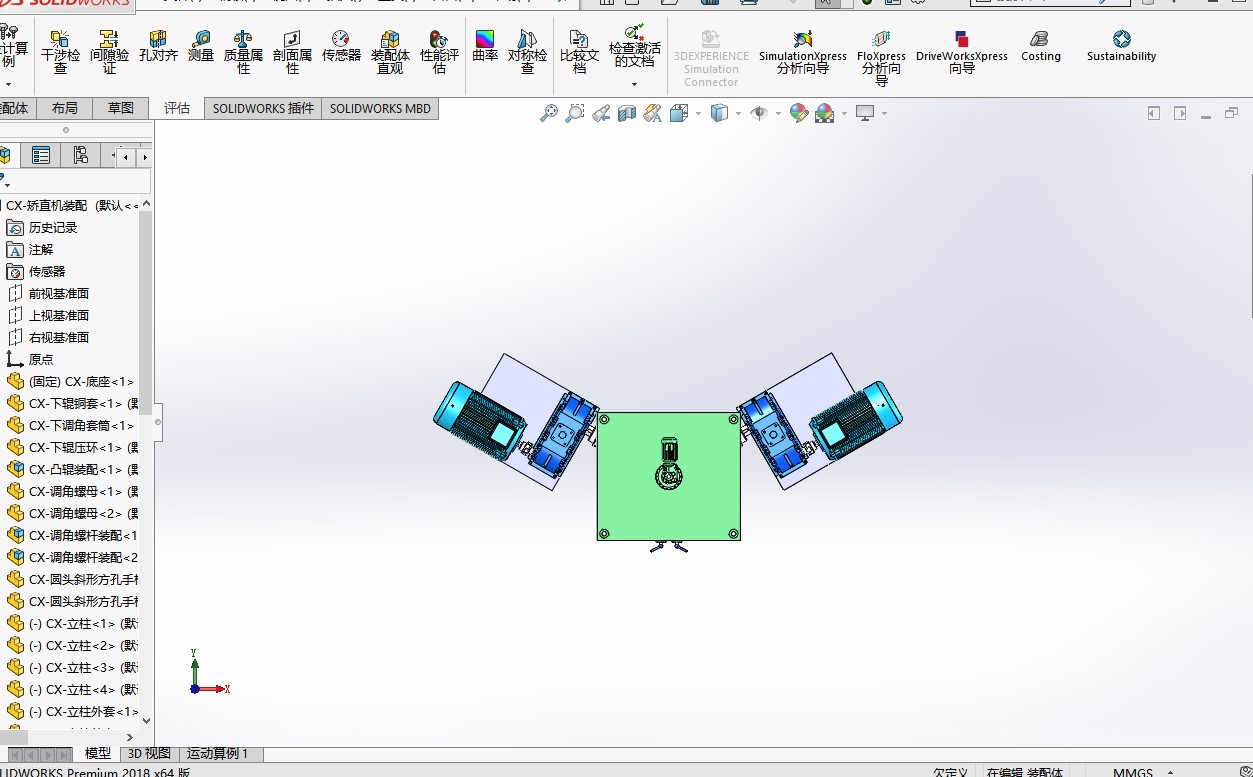Launch SimulationXpress 分析向导
This screenshot has width=1253, height=777.
[802, 52]
